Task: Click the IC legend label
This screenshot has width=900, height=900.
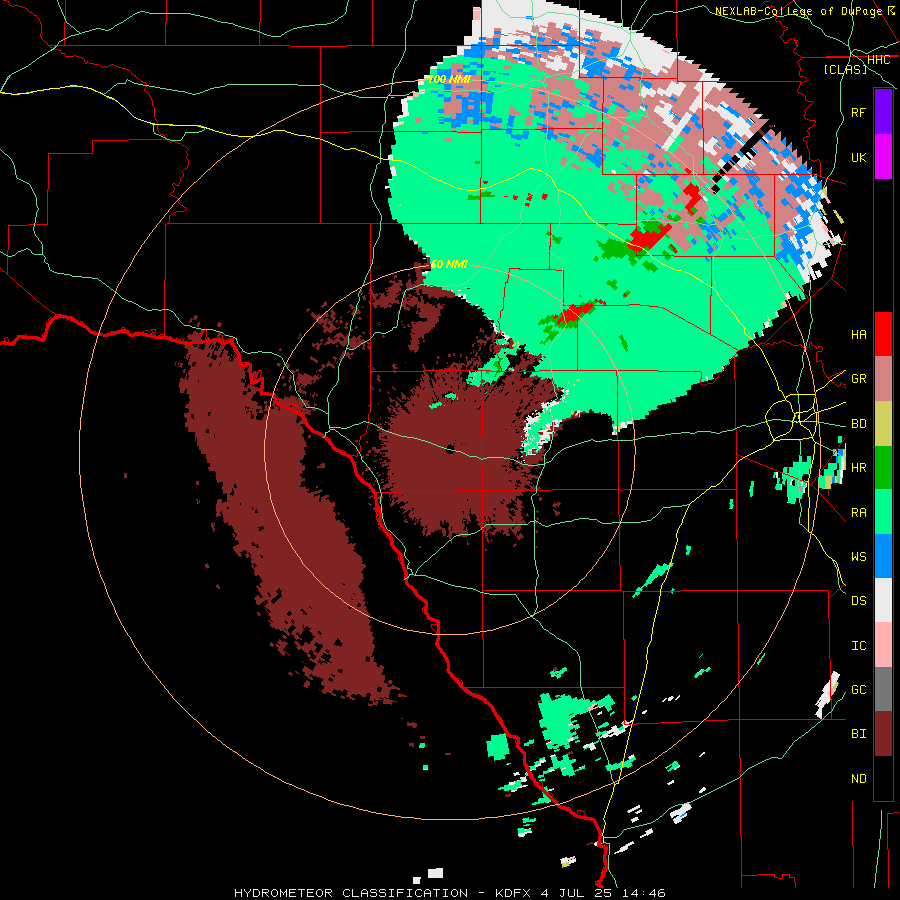Action: pyautogui.click(x=859, y=646)
